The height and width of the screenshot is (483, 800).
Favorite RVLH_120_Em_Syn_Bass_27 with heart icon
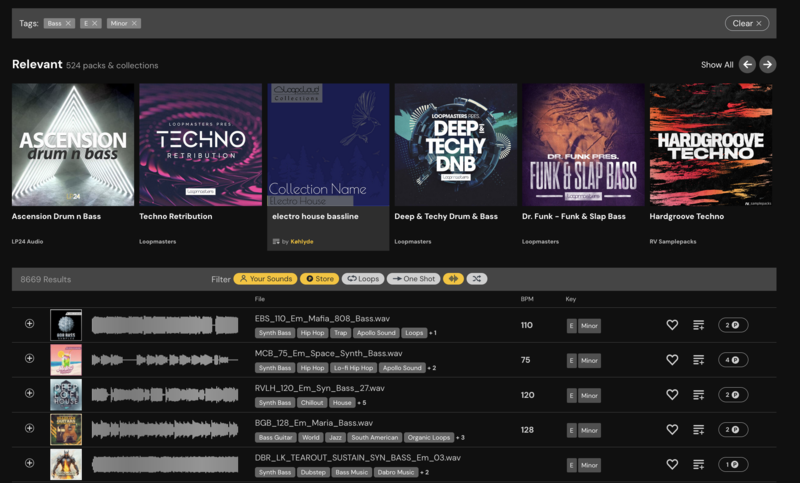(x=672, y=395)
